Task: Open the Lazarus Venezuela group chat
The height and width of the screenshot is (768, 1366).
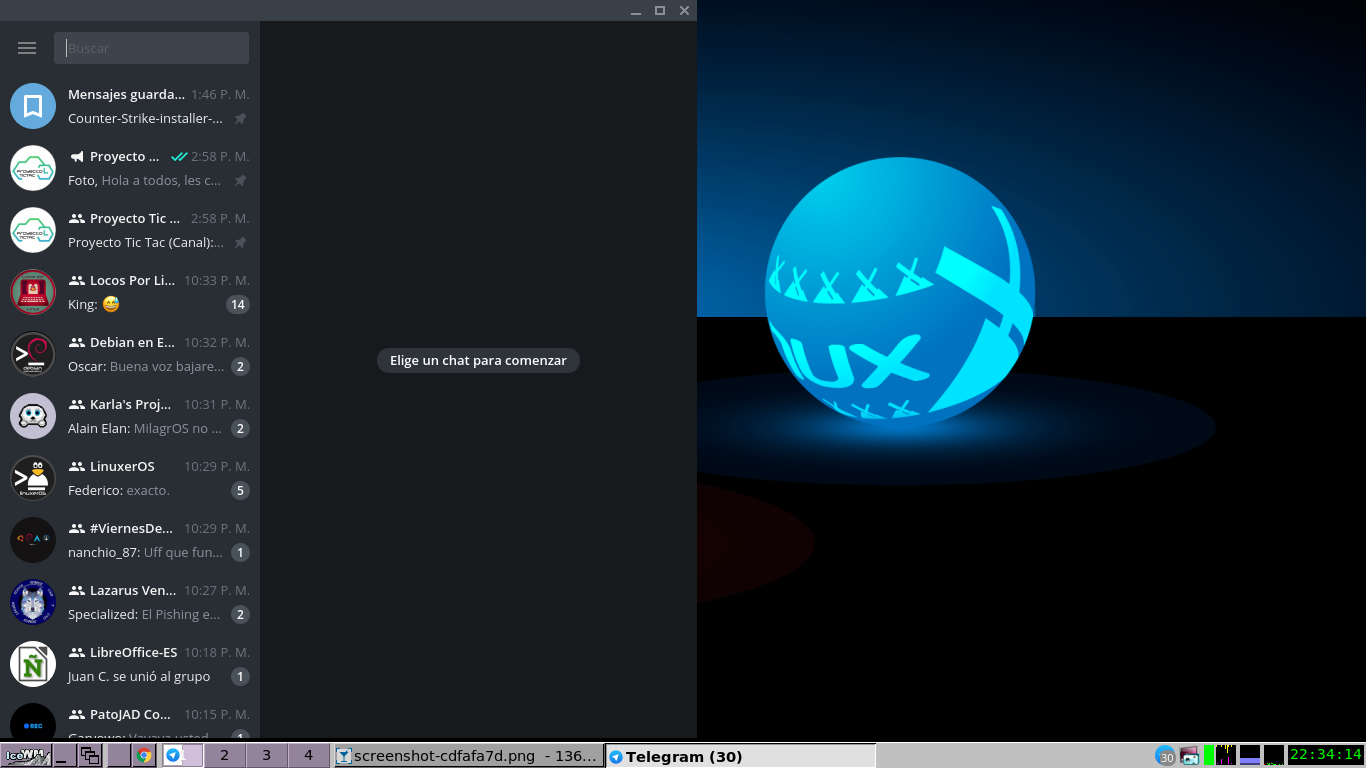Action: (130, 602)
